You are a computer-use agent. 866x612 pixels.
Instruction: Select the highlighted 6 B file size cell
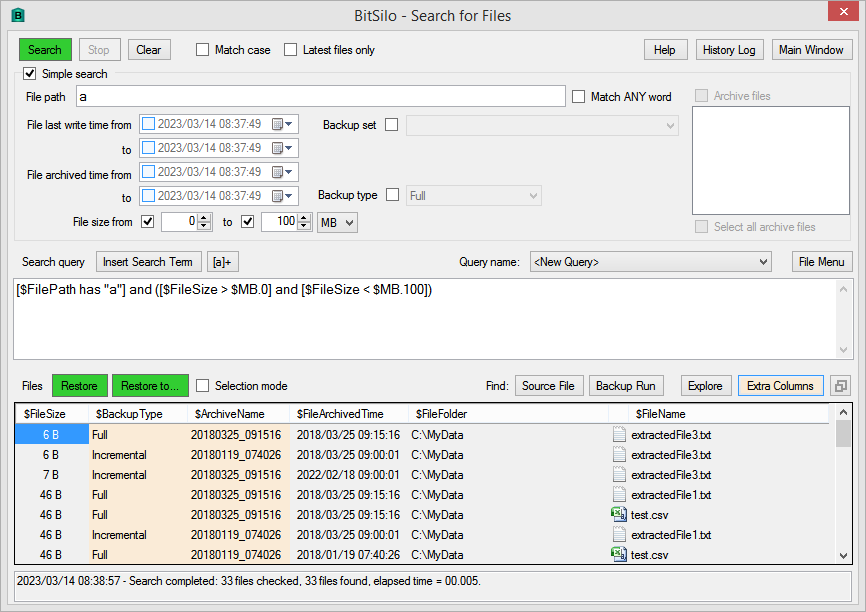51,435
